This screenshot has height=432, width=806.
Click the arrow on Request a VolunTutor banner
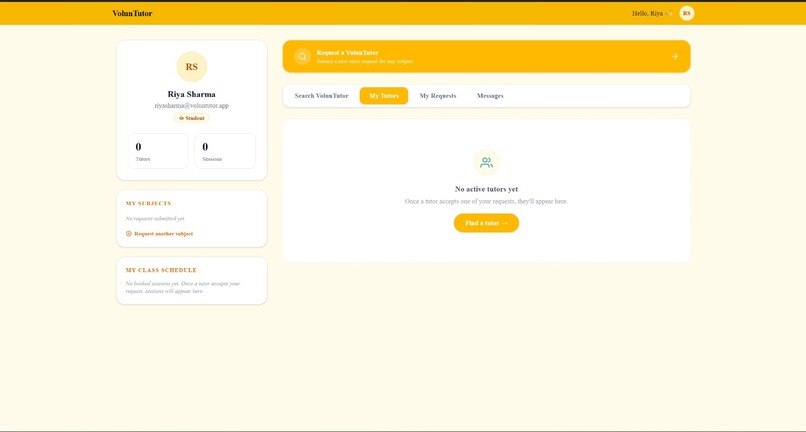point(674,57)
